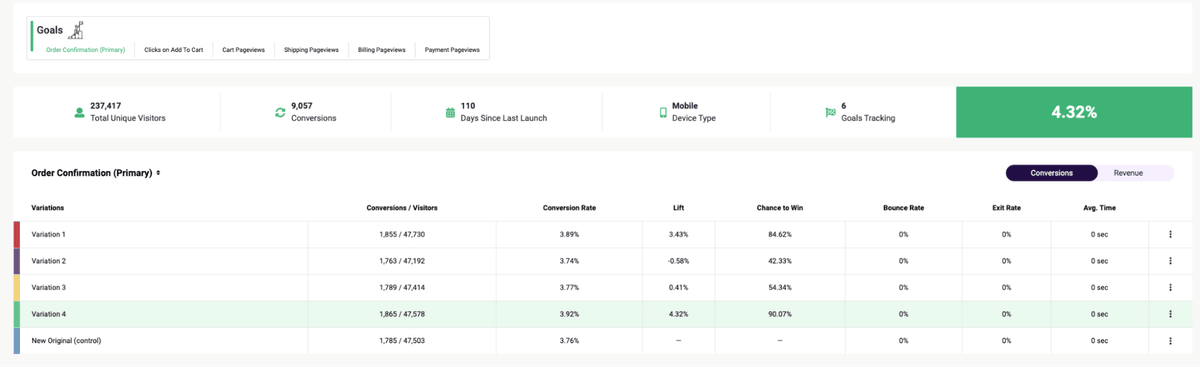The image size is (1200, 367).
Task: Click the 1,855 / 47,730 conversions cell
Action: click(402, 234)
